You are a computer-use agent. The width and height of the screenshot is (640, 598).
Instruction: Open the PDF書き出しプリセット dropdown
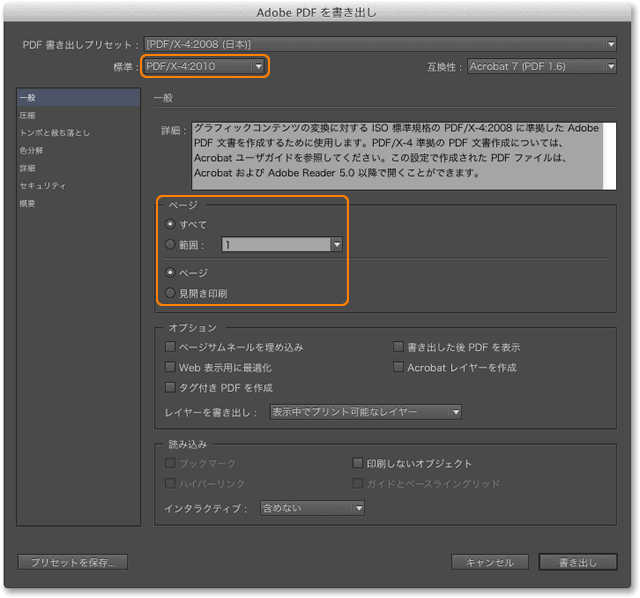[380, 44]
